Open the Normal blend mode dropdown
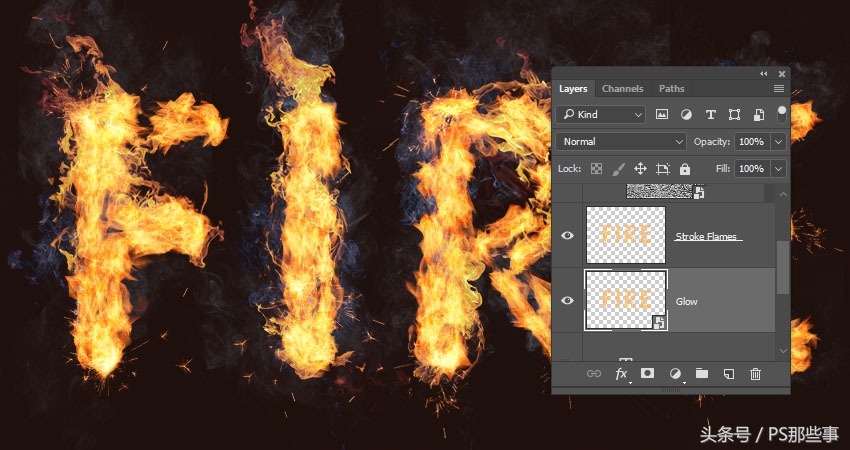The image size is (850, 450). [621, 142]
